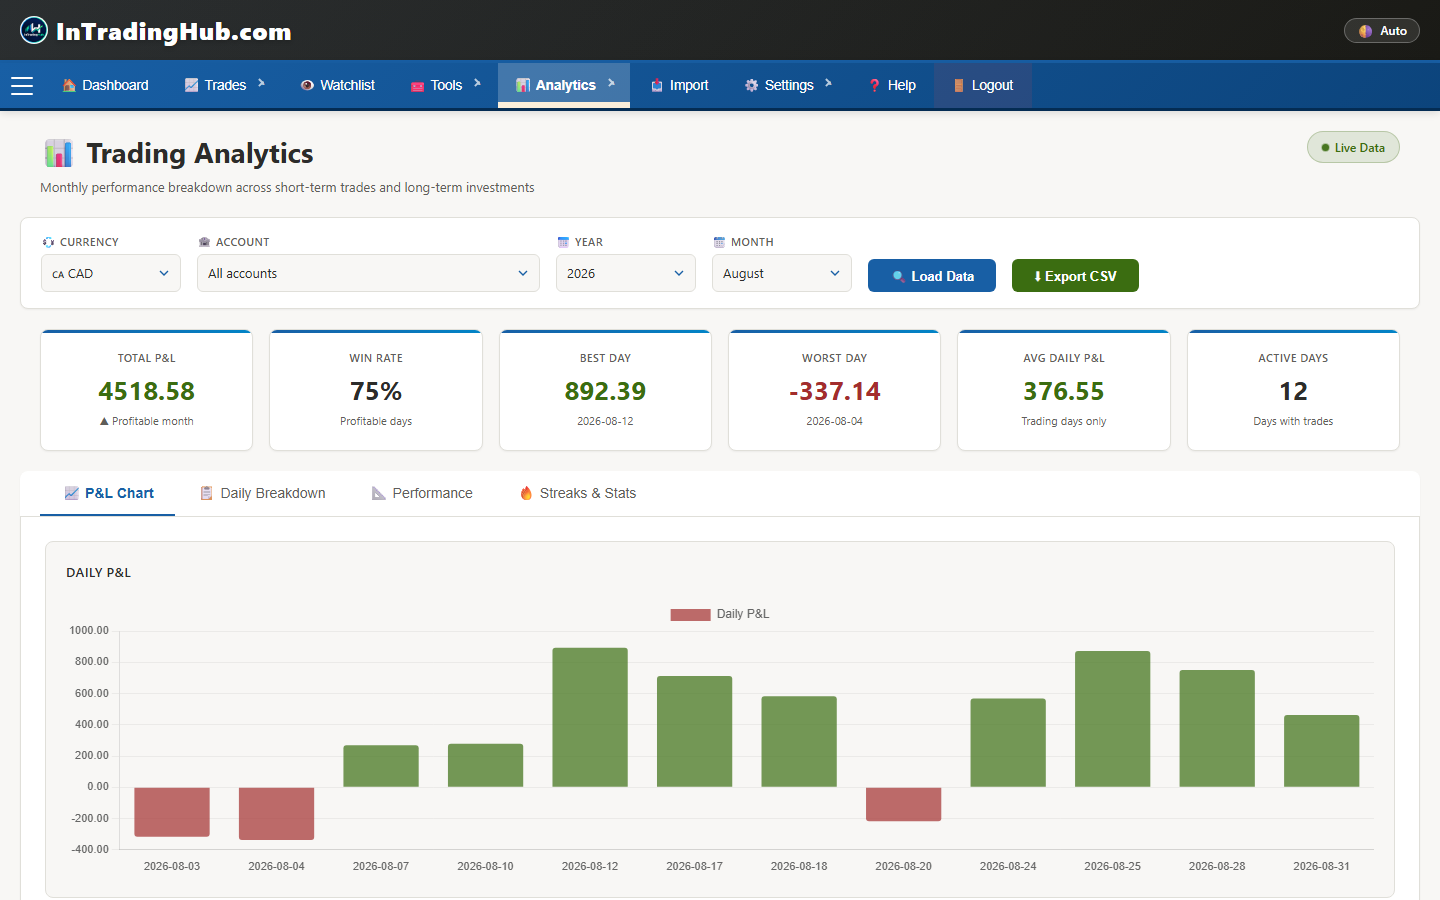Switch to the Performance tab
1440x900 pixels.
[x=422, y=493]
